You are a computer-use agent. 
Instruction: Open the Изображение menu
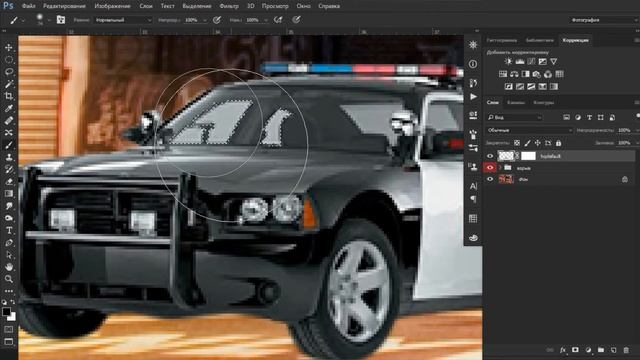(112, 6)
